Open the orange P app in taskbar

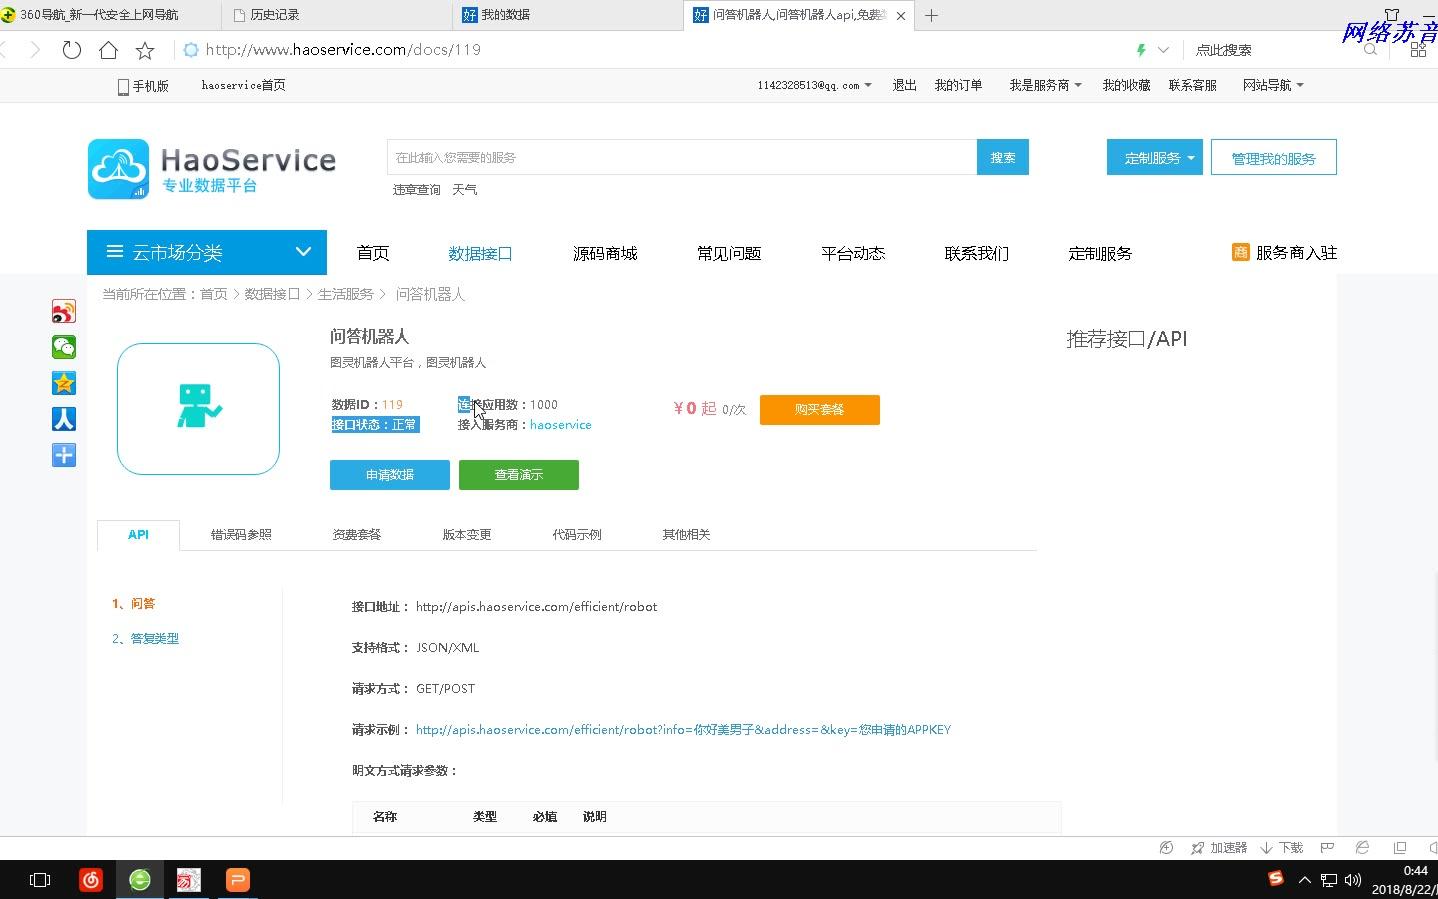[237, 880]
